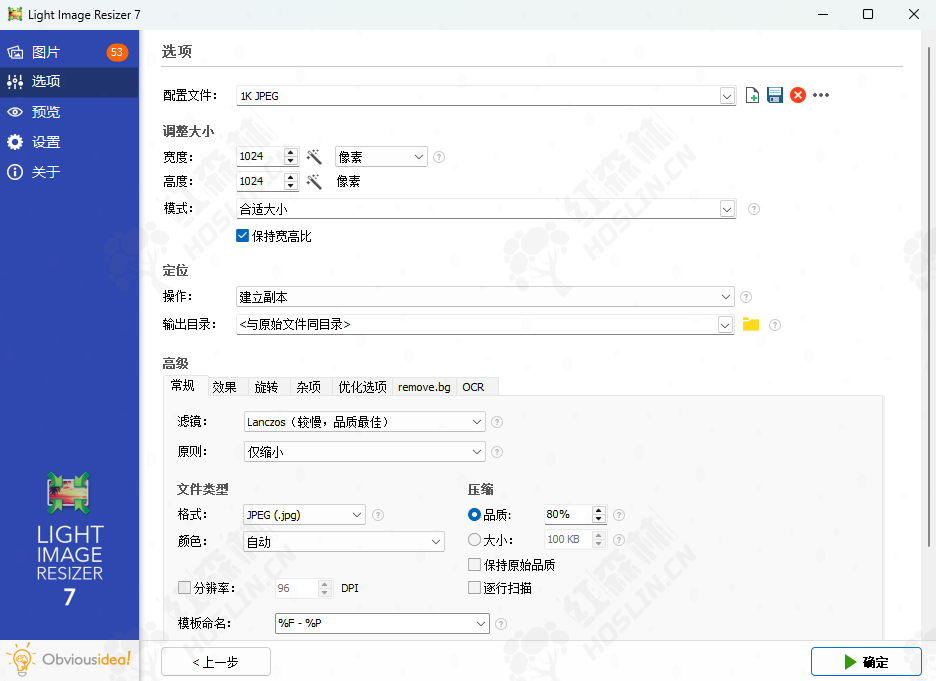Open the 像素 unit dropdown

coord(381,156)
